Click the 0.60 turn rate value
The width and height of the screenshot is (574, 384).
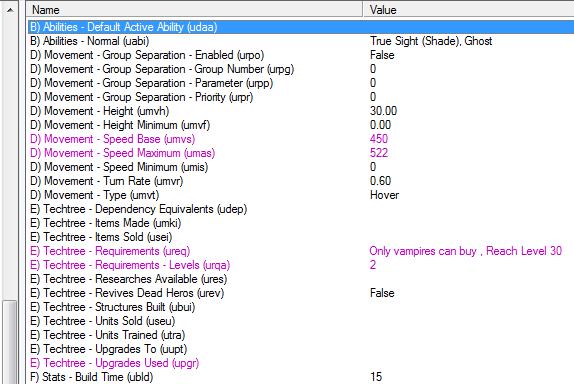(x=380, y=181)
